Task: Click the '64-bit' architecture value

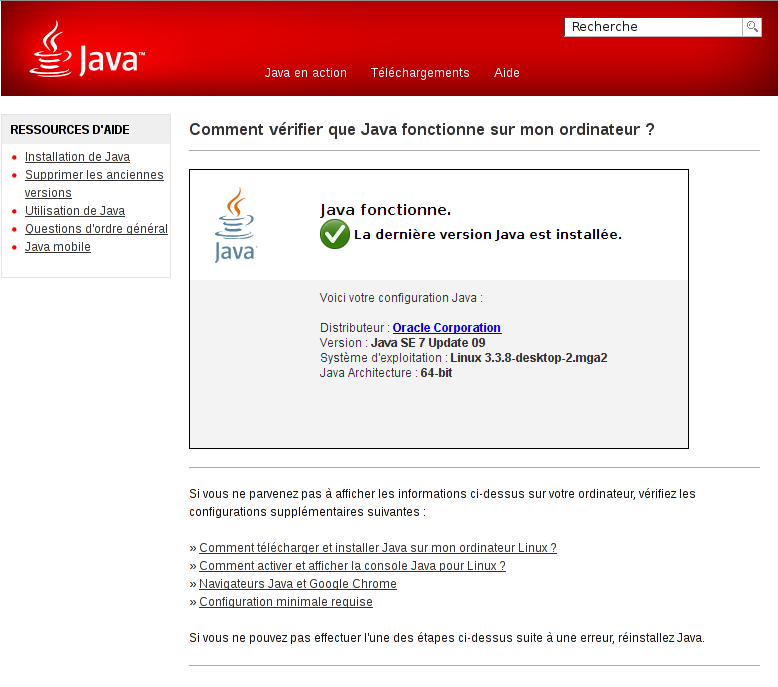Action: pyautogui.click(x=436, y=373)
